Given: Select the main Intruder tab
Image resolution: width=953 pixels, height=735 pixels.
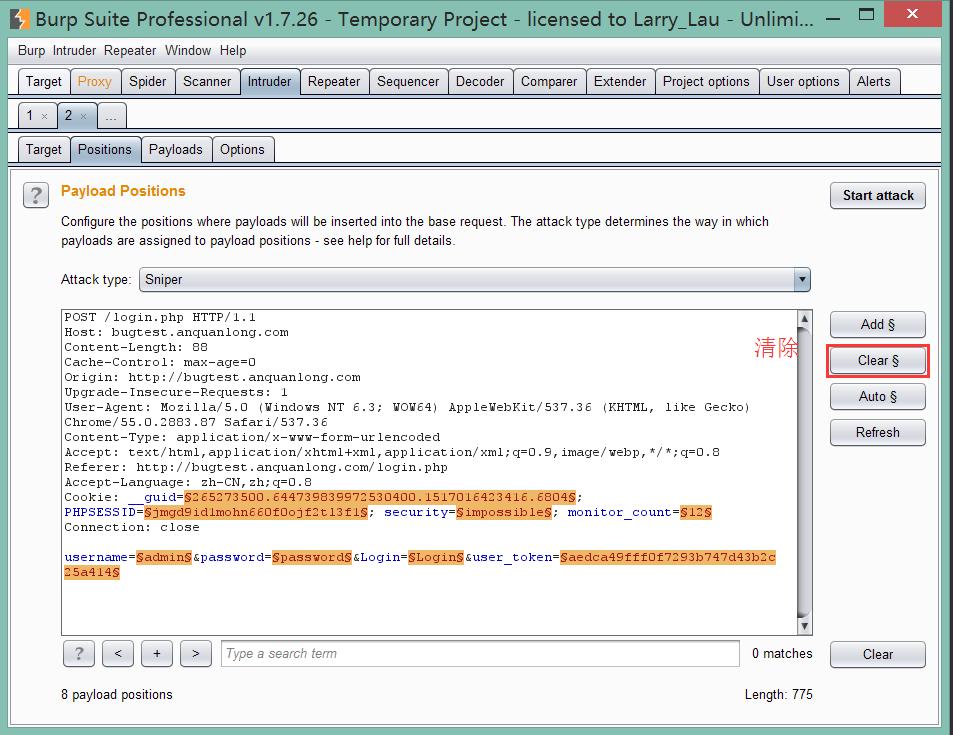Looking at the screenshot, I should click(269, 81).
